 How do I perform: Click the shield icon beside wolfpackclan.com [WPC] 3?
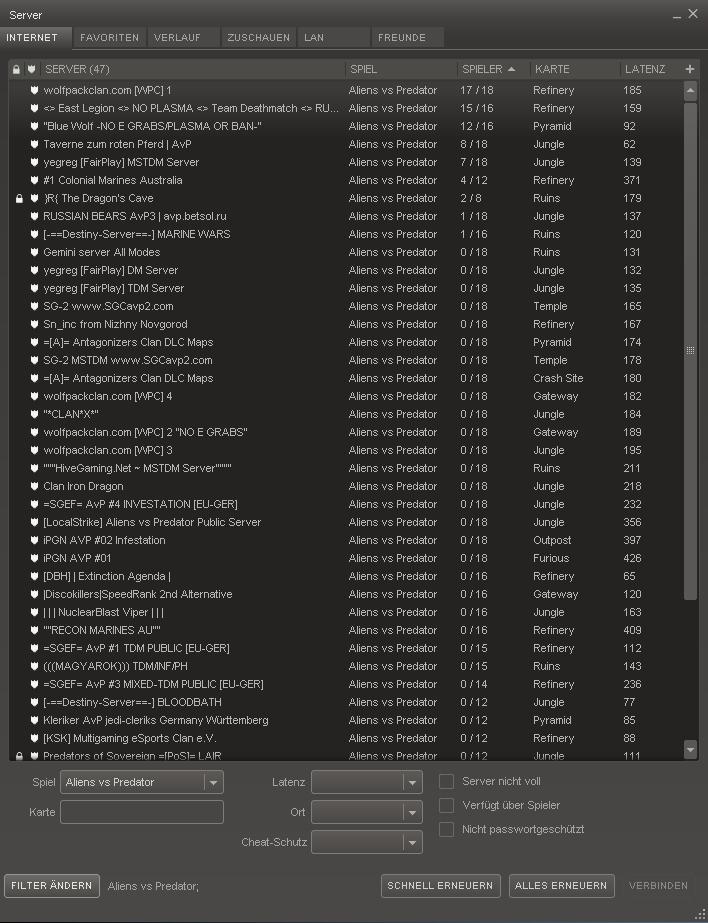(34, 450)
